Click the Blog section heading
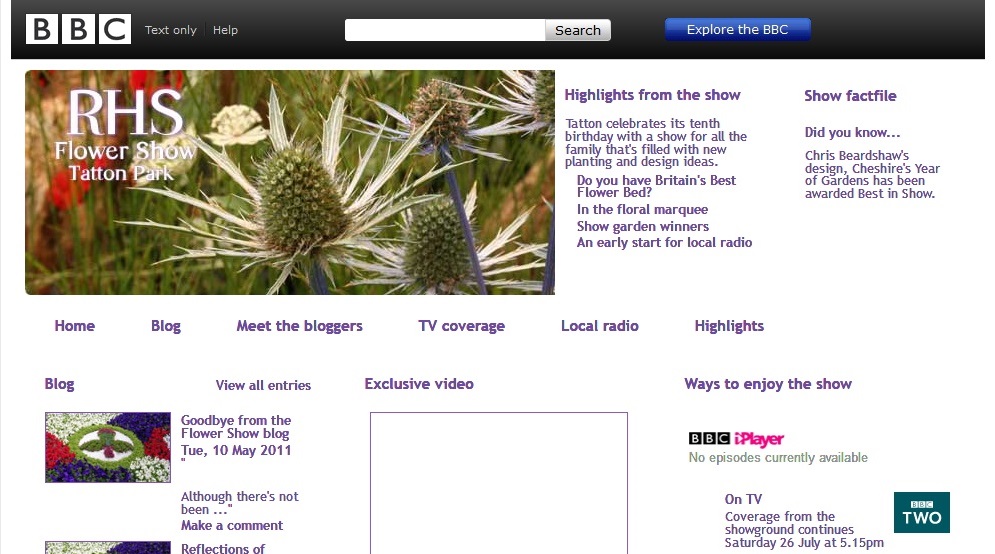Screen dimensions: 995x554 (x=60, y=384)
